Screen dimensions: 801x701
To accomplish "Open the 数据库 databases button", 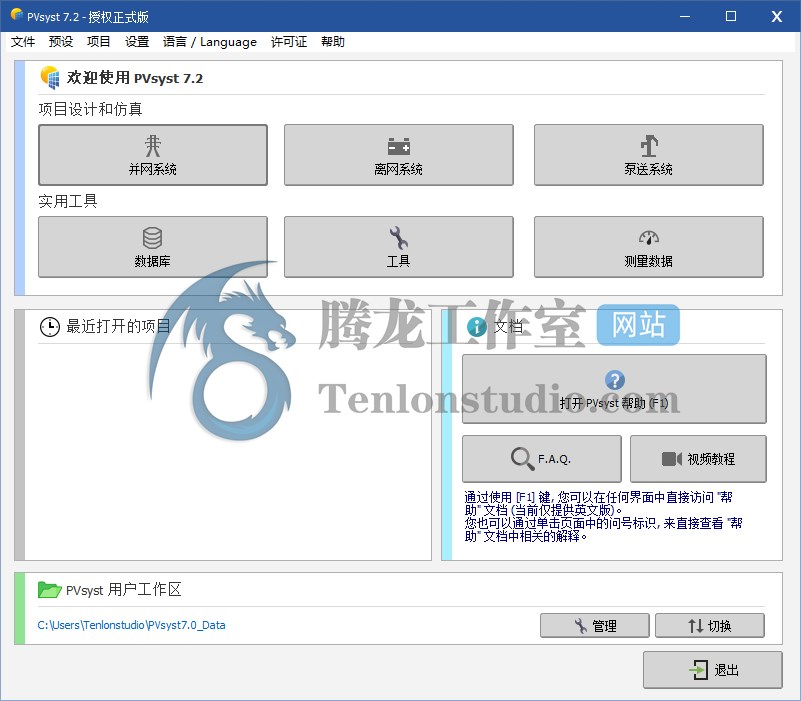I will (153, 247).
